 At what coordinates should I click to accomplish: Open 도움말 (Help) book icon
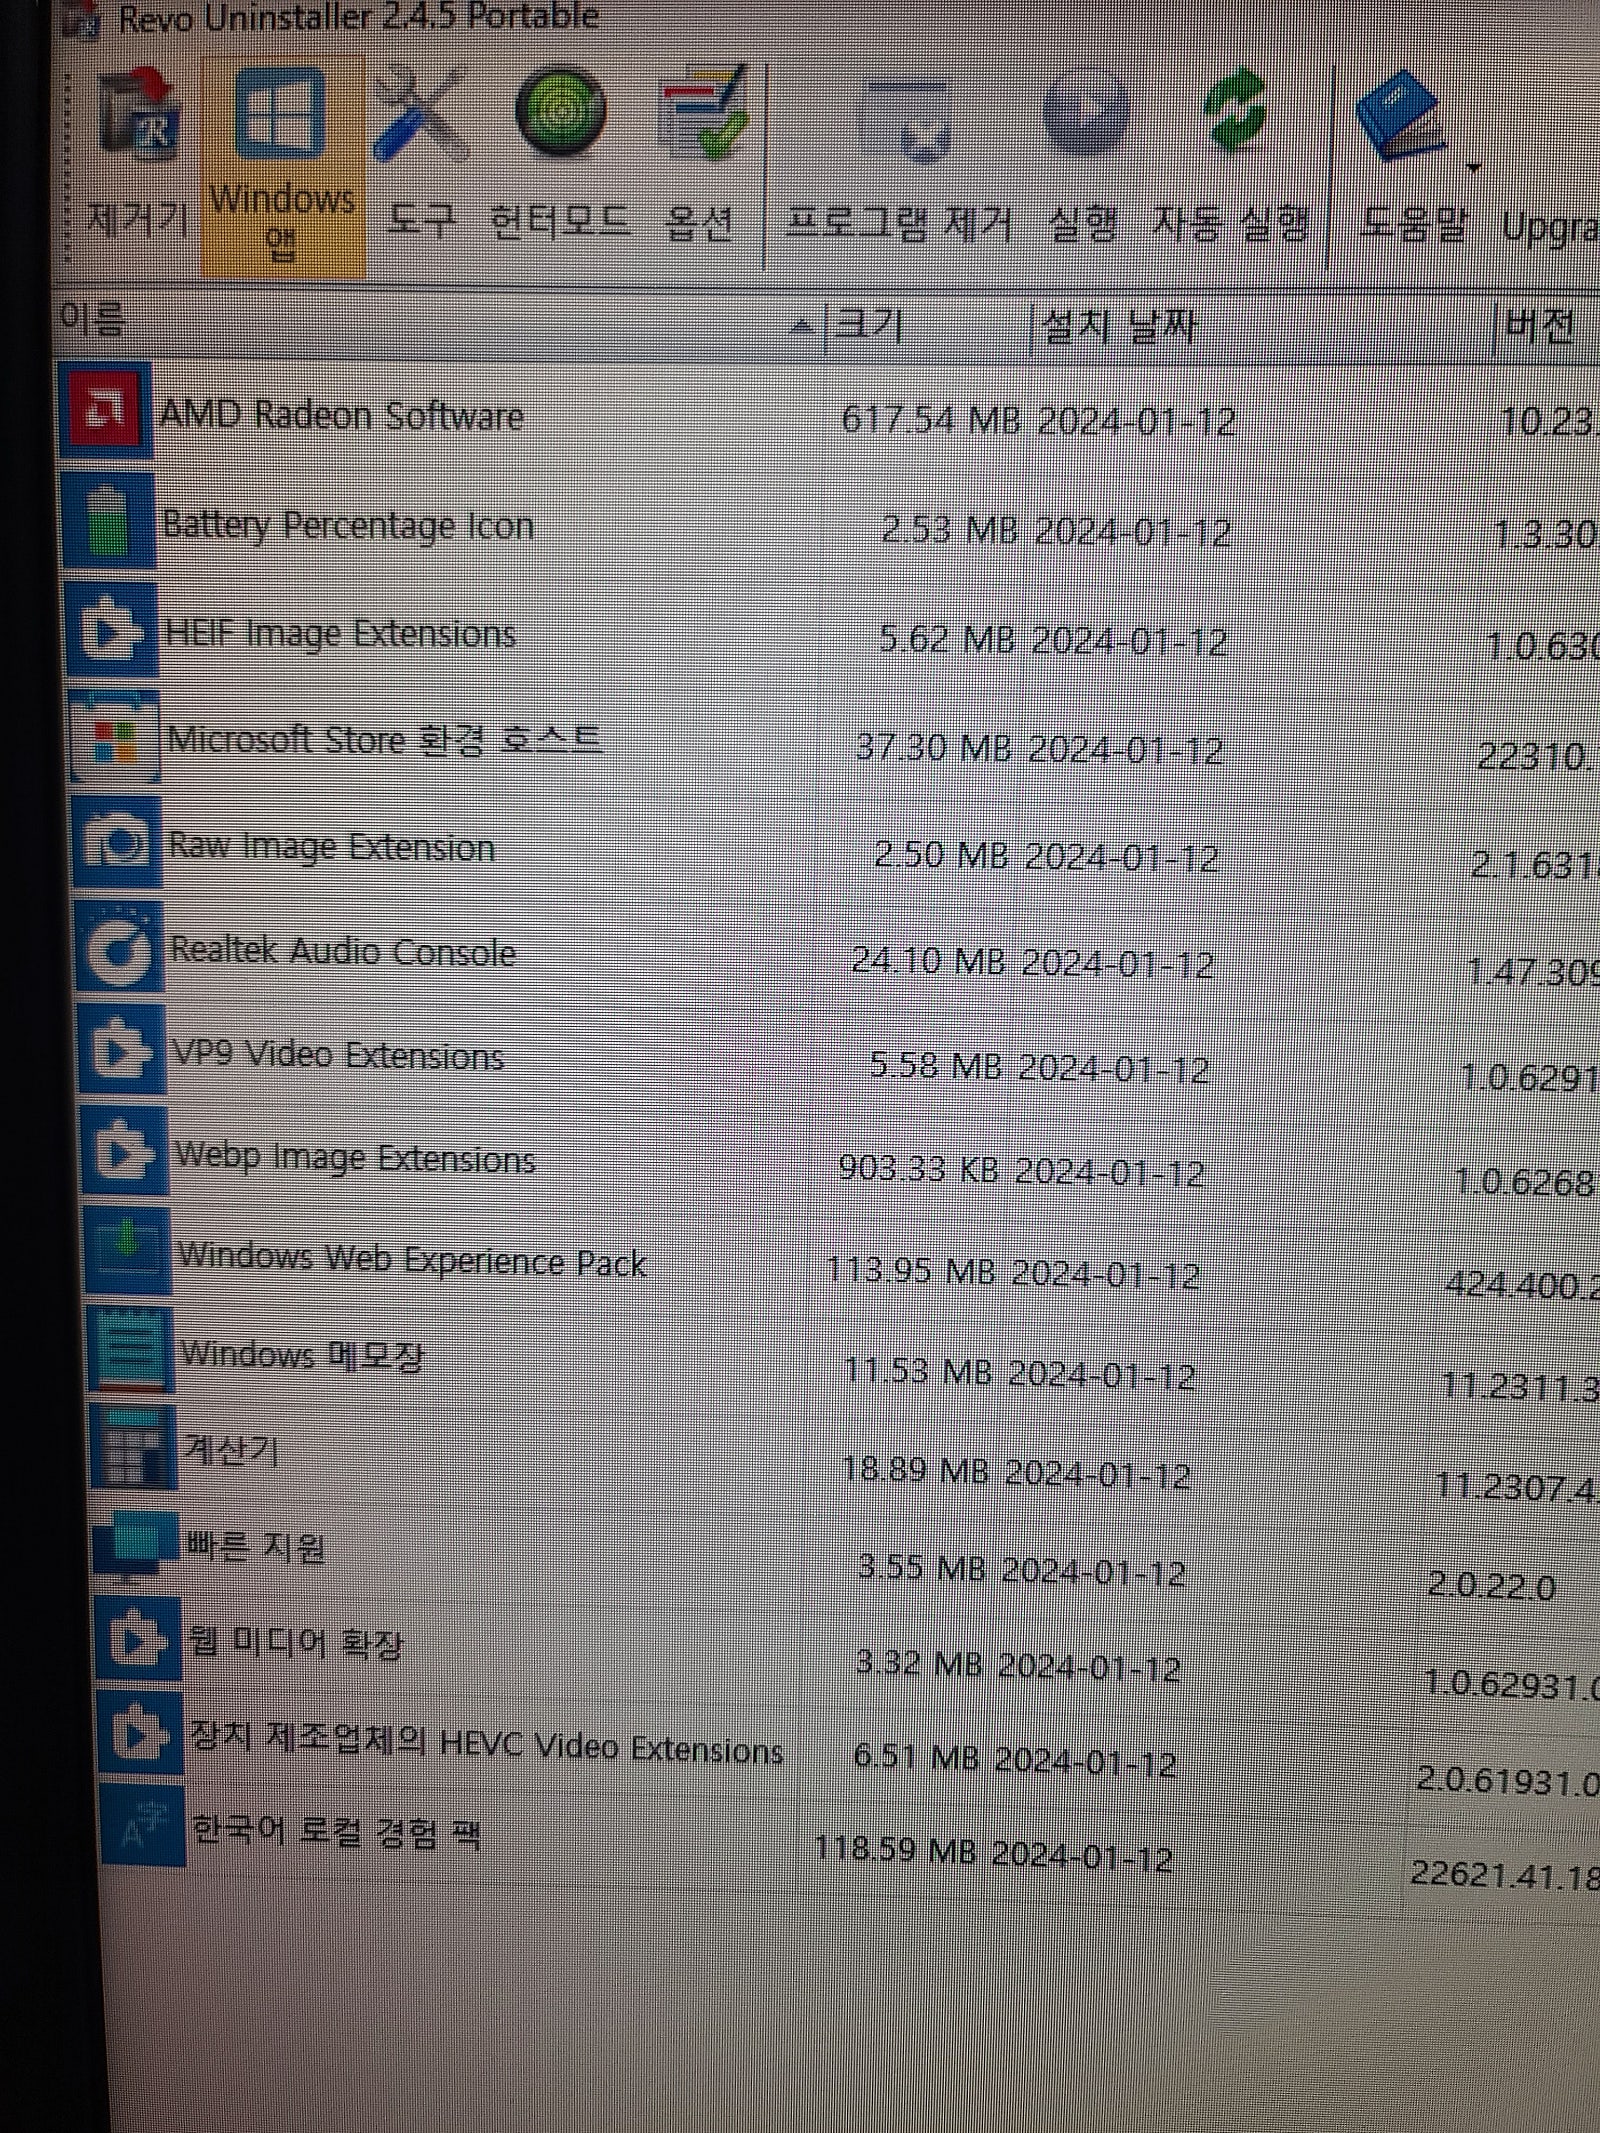click(x=1402, y=116)
